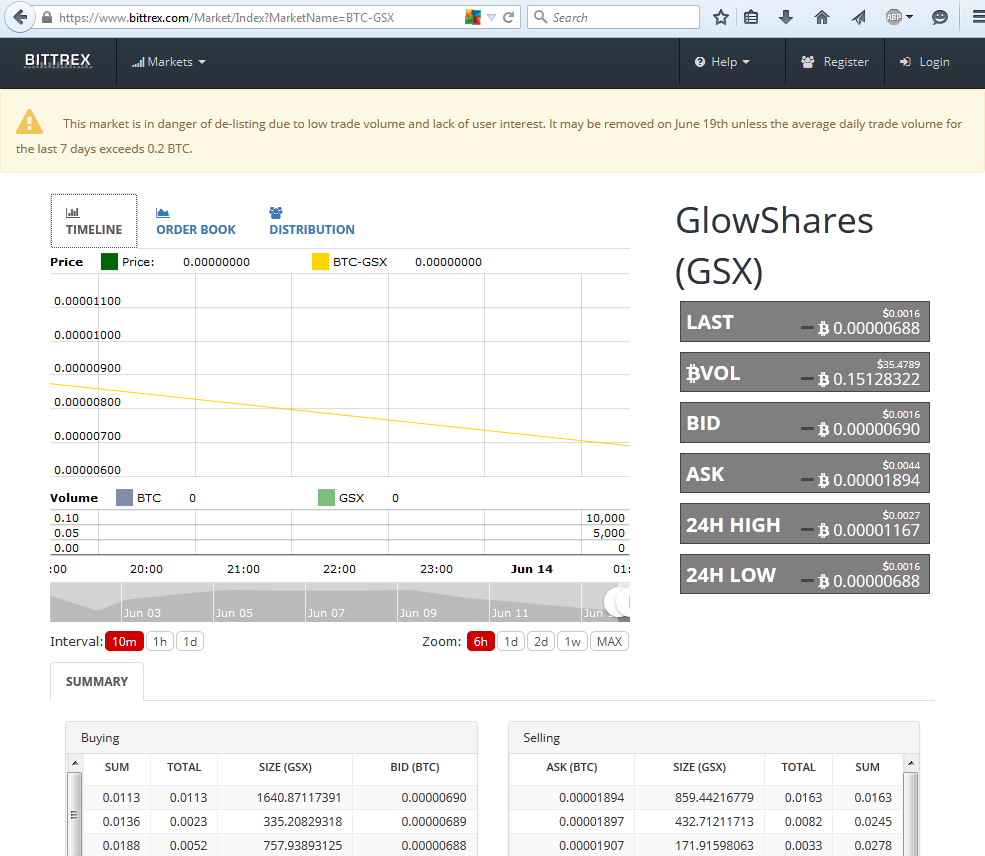This screenshot has width=985, height=856.
Task: Click the Jun 07 timeline marker
Action: (x=326, y=612)
